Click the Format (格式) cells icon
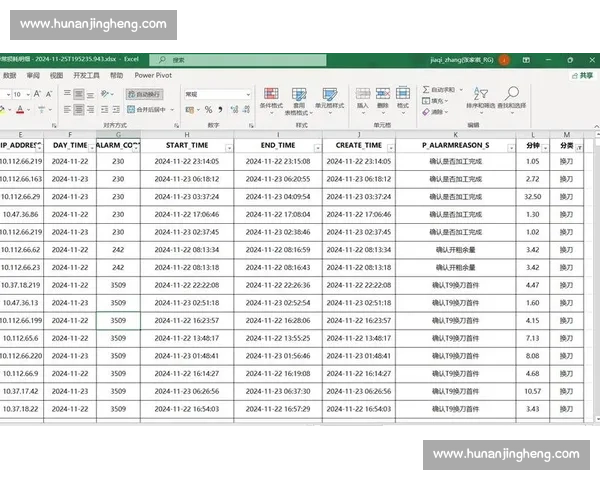This screenshot has width=600, height=480. tap(402, 97)
